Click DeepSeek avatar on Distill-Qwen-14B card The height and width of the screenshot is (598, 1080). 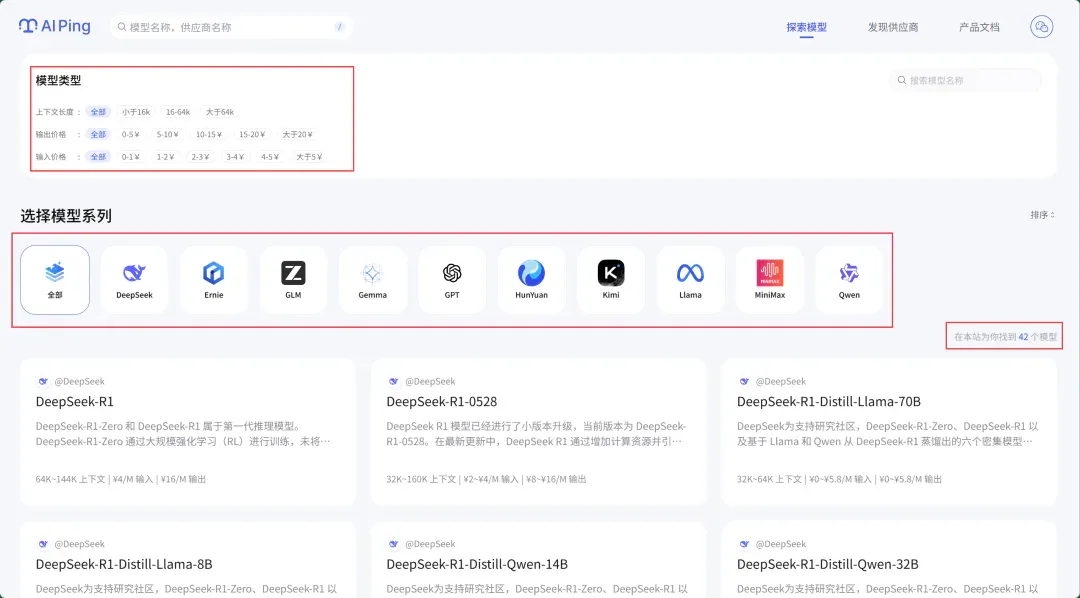coord(393,544)
